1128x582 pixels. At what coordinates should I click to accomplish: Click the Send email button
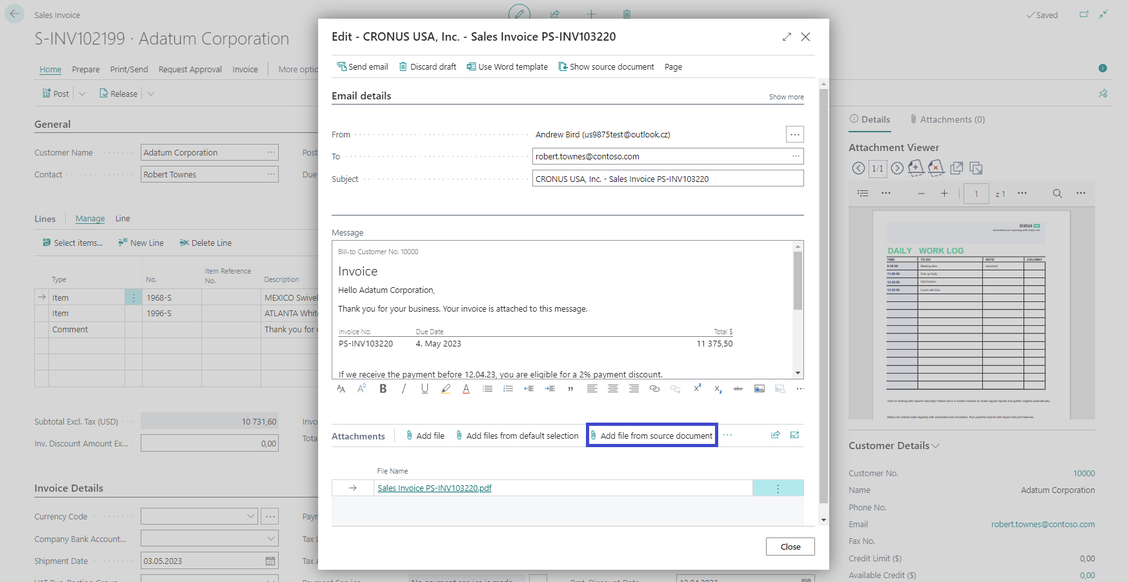pos(362,67)
